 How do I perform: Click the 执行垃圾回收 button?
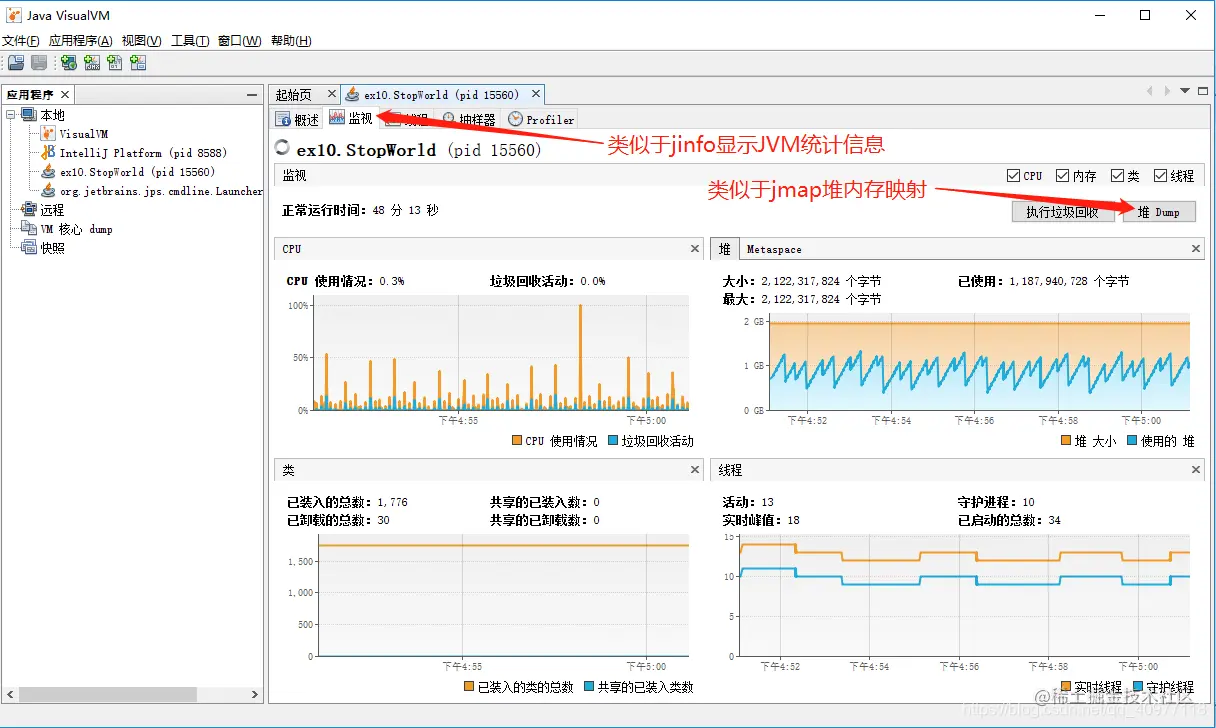tap(1063, 212)
